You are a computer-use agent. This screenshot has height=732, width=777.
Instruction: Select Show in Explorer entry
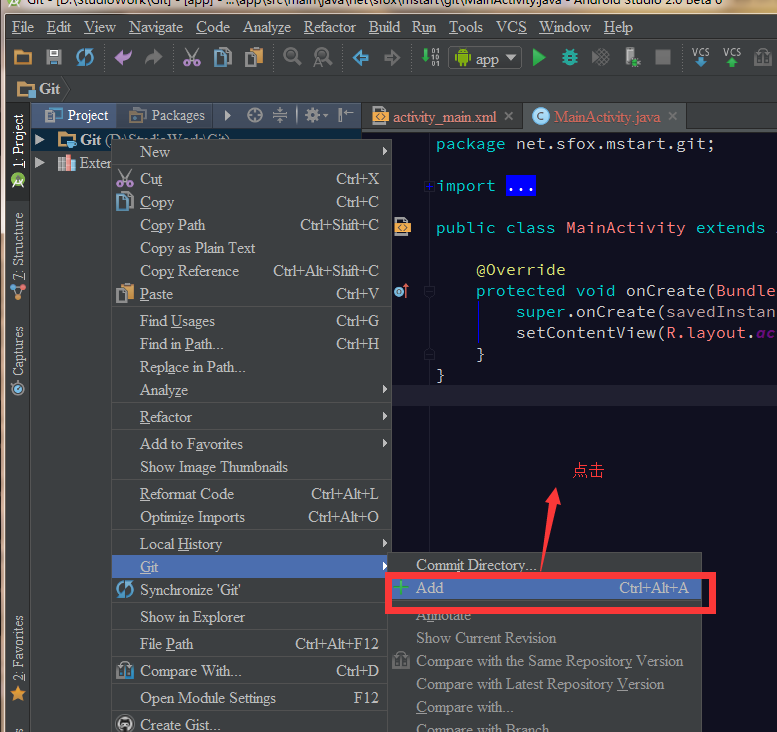pos(251,617)
